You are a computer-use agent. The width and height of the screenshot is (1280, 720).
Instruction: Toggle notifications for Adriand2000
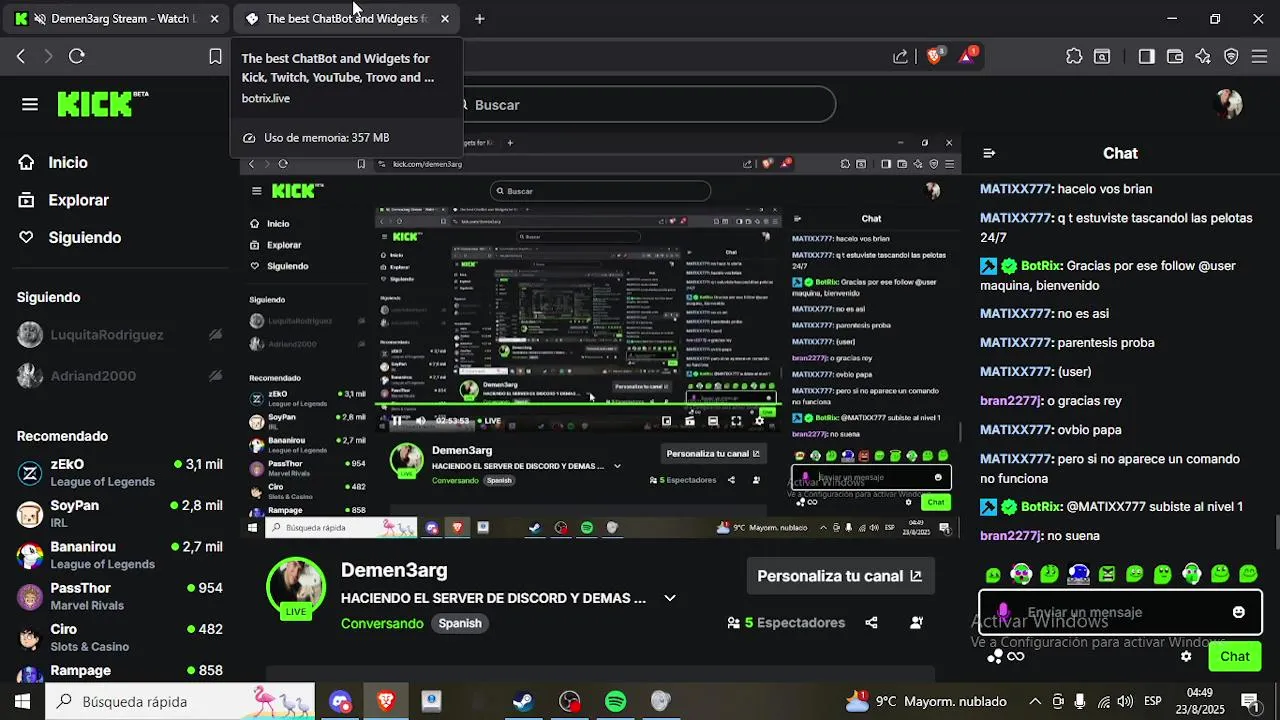[215, 376]
